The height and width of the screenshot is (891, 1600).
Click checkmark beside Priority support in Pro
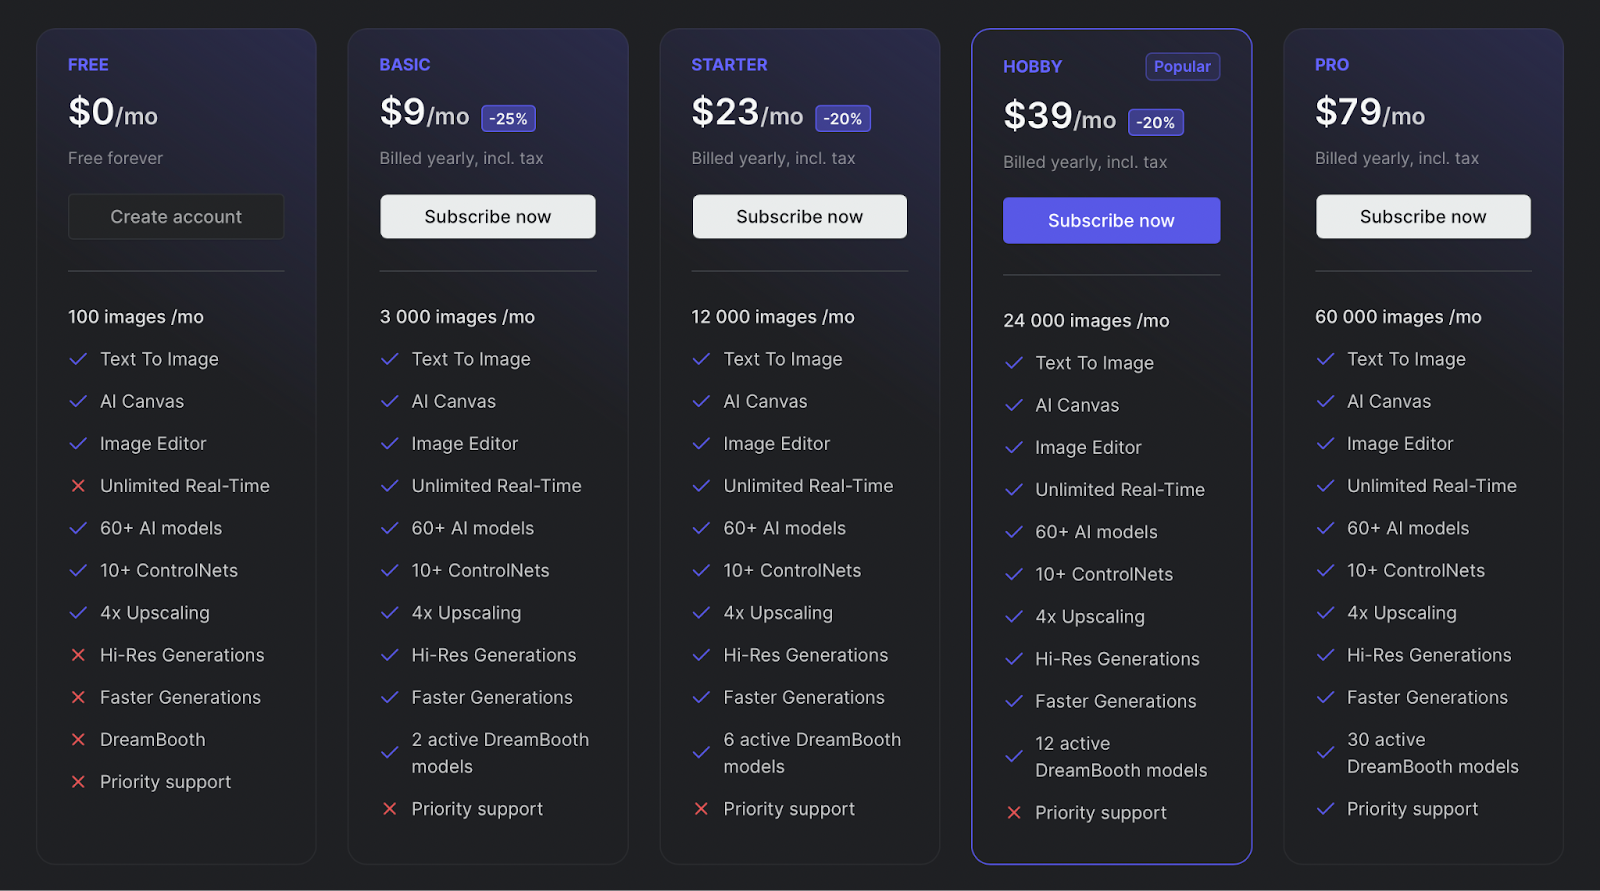pos(1326,809)
